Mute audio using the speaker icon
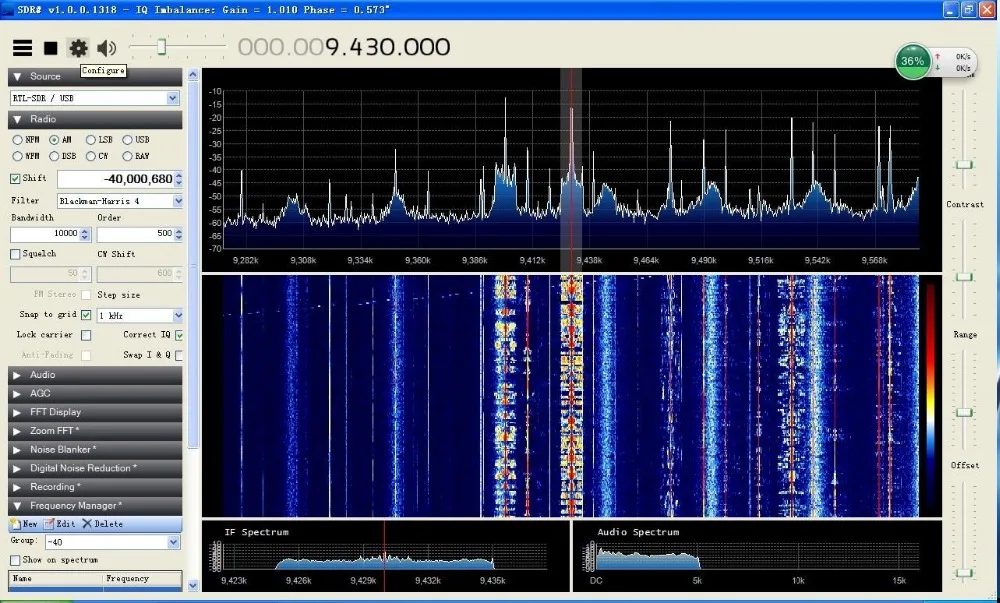Screen dimensions: 1000x603 tap(107, 47)
